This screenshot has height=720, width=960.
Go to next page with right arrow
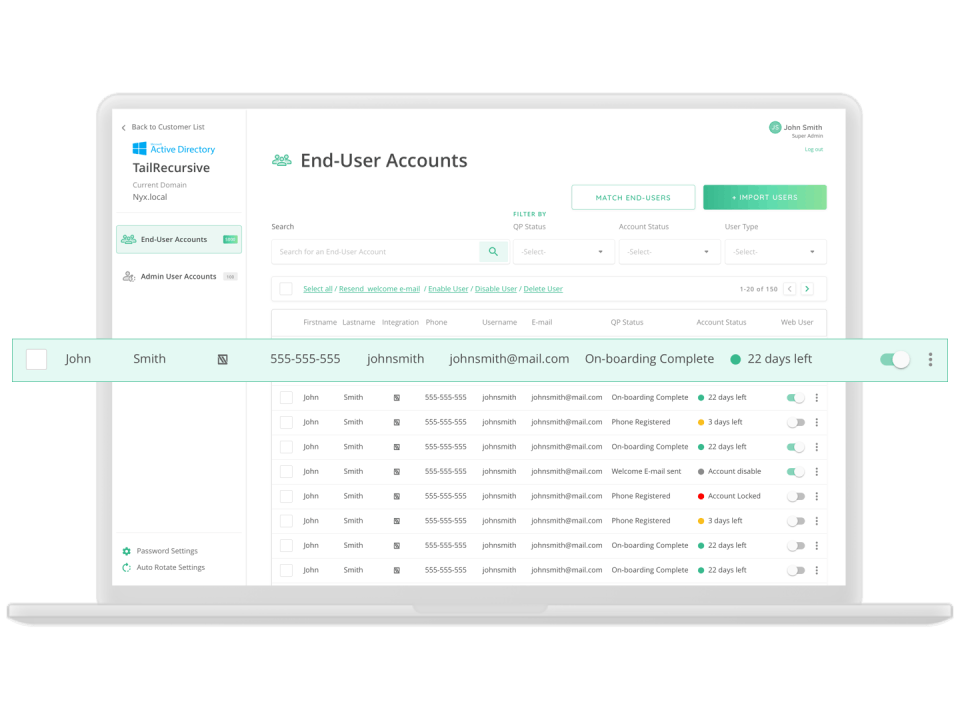pyautogui.click(x=807, y=289)
